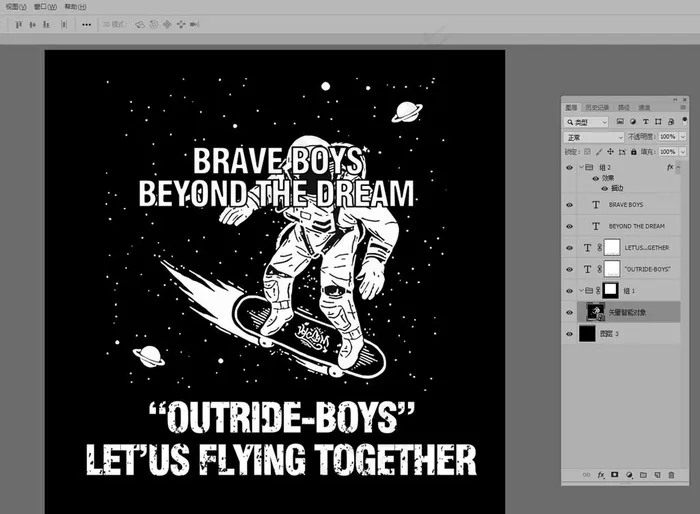Collapse the group 2 effects list arrow

click(x=678, y=167)
